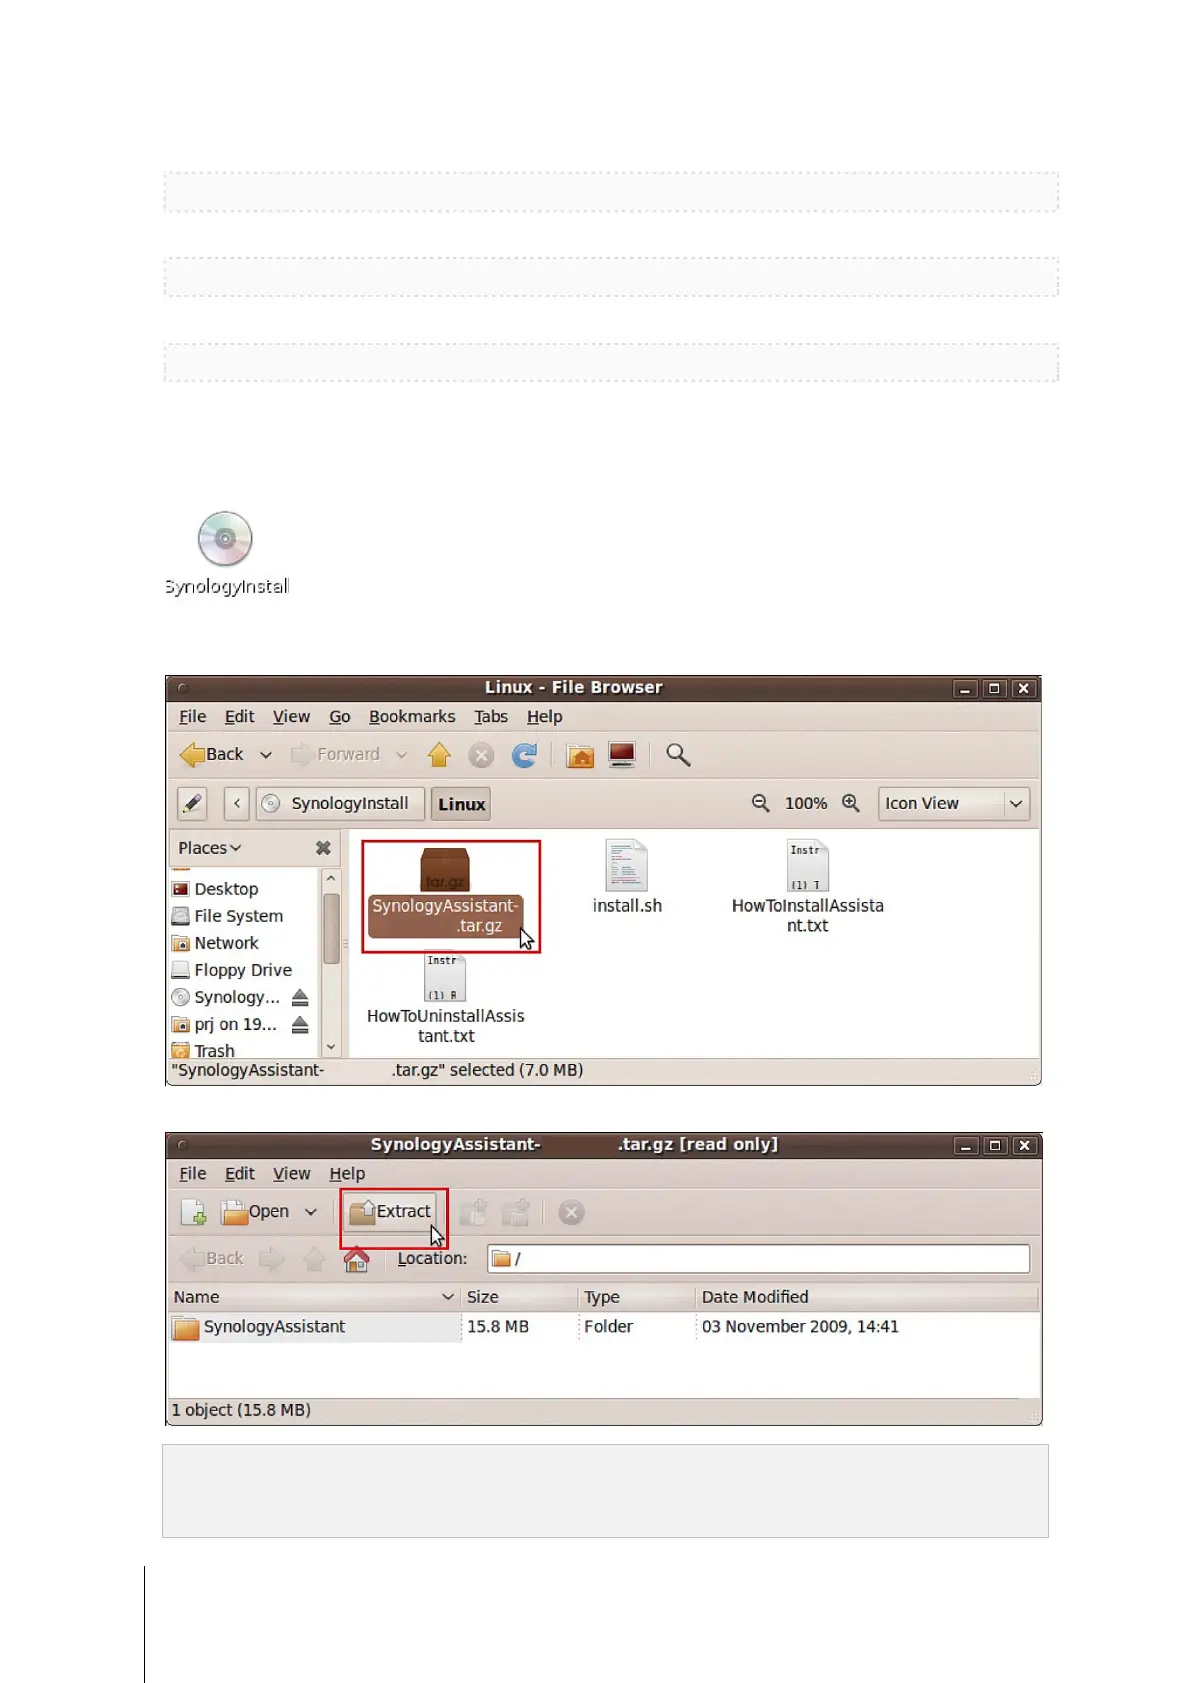The height and width of the screenshot is (1683, 1191).
Task: Open the Help menu in the archive window
Action: (347, 1174)
